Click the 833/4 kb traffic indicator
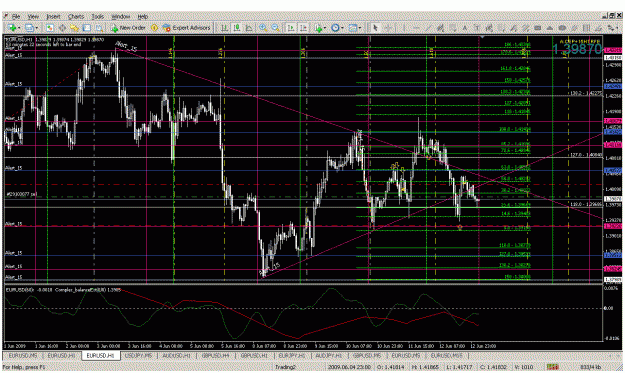The image size is (625, 373). pyautogui.click(x=590, y=367)
